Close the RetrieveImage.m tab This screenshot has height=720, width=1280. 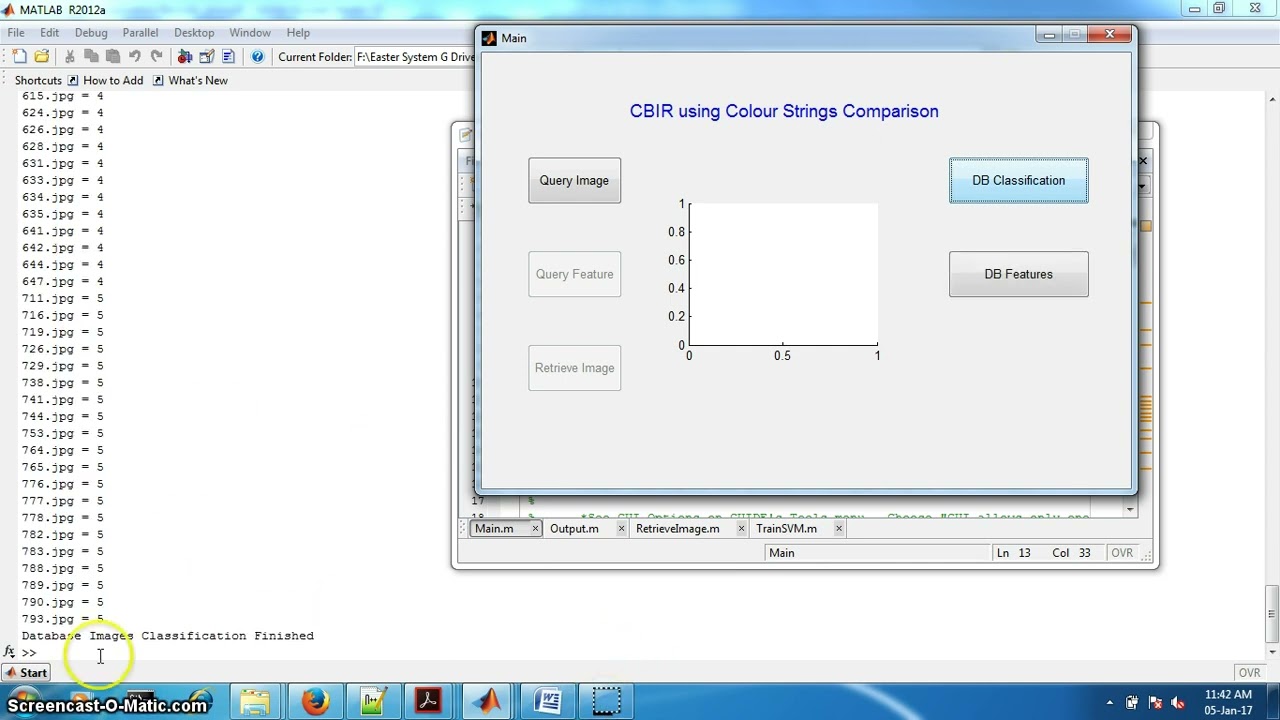coord(741,529)
